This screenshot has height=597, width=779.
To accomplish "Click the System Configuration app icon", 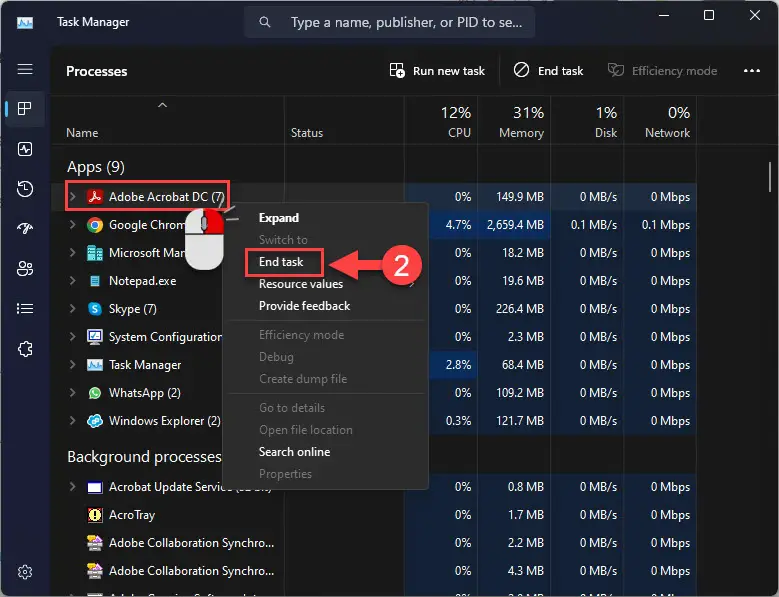I will [94, 337].
